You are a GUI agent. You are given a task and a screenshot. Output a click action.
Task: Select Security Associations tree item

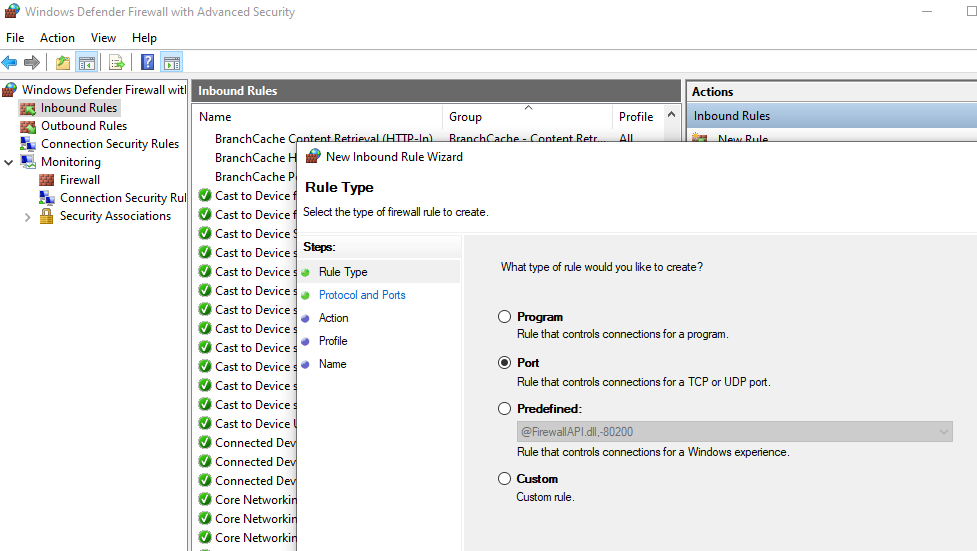pos(115,216)
